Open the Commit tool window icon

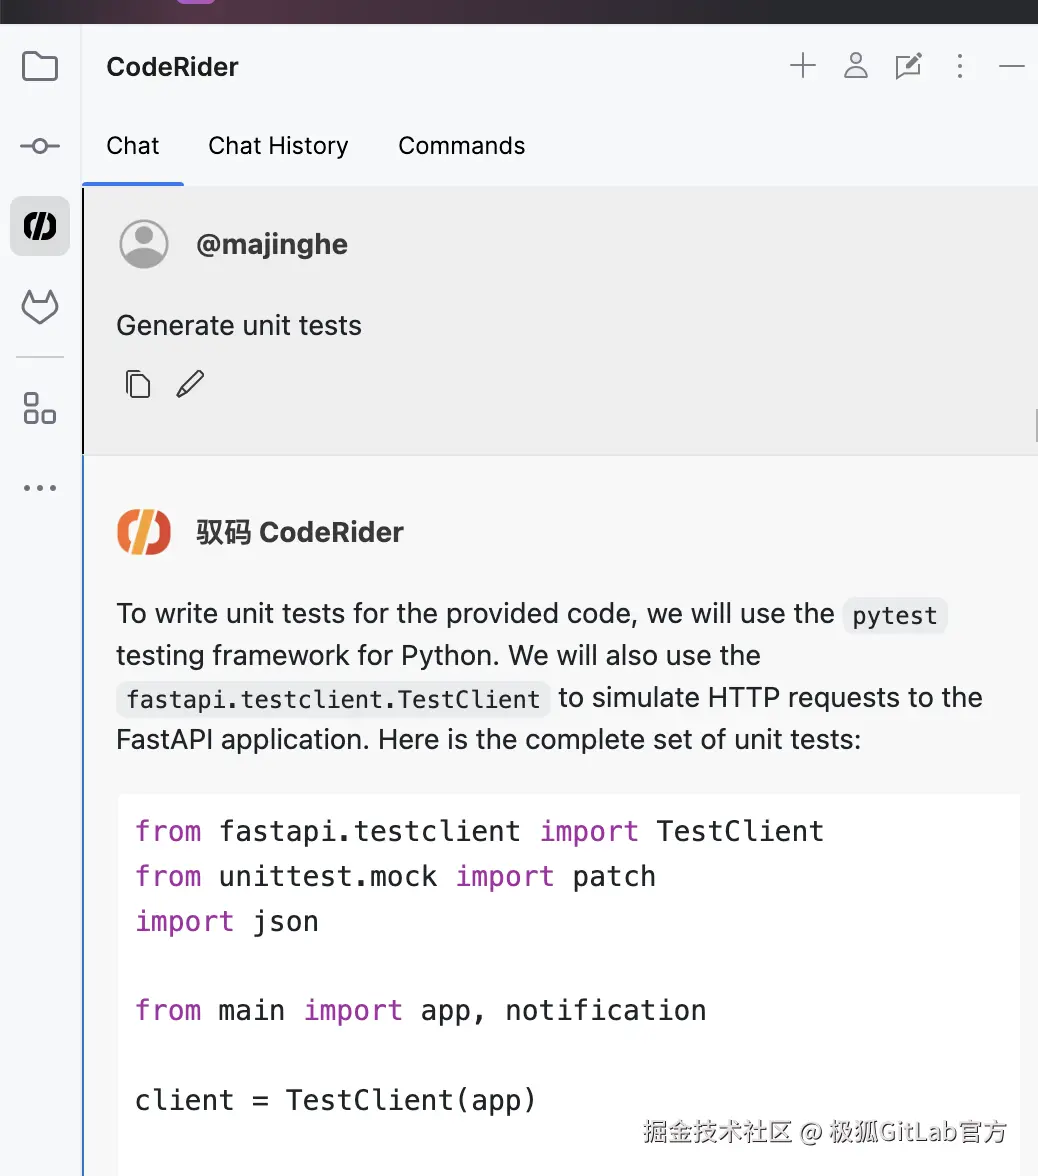pyautogui.click(x=40, y=146)
